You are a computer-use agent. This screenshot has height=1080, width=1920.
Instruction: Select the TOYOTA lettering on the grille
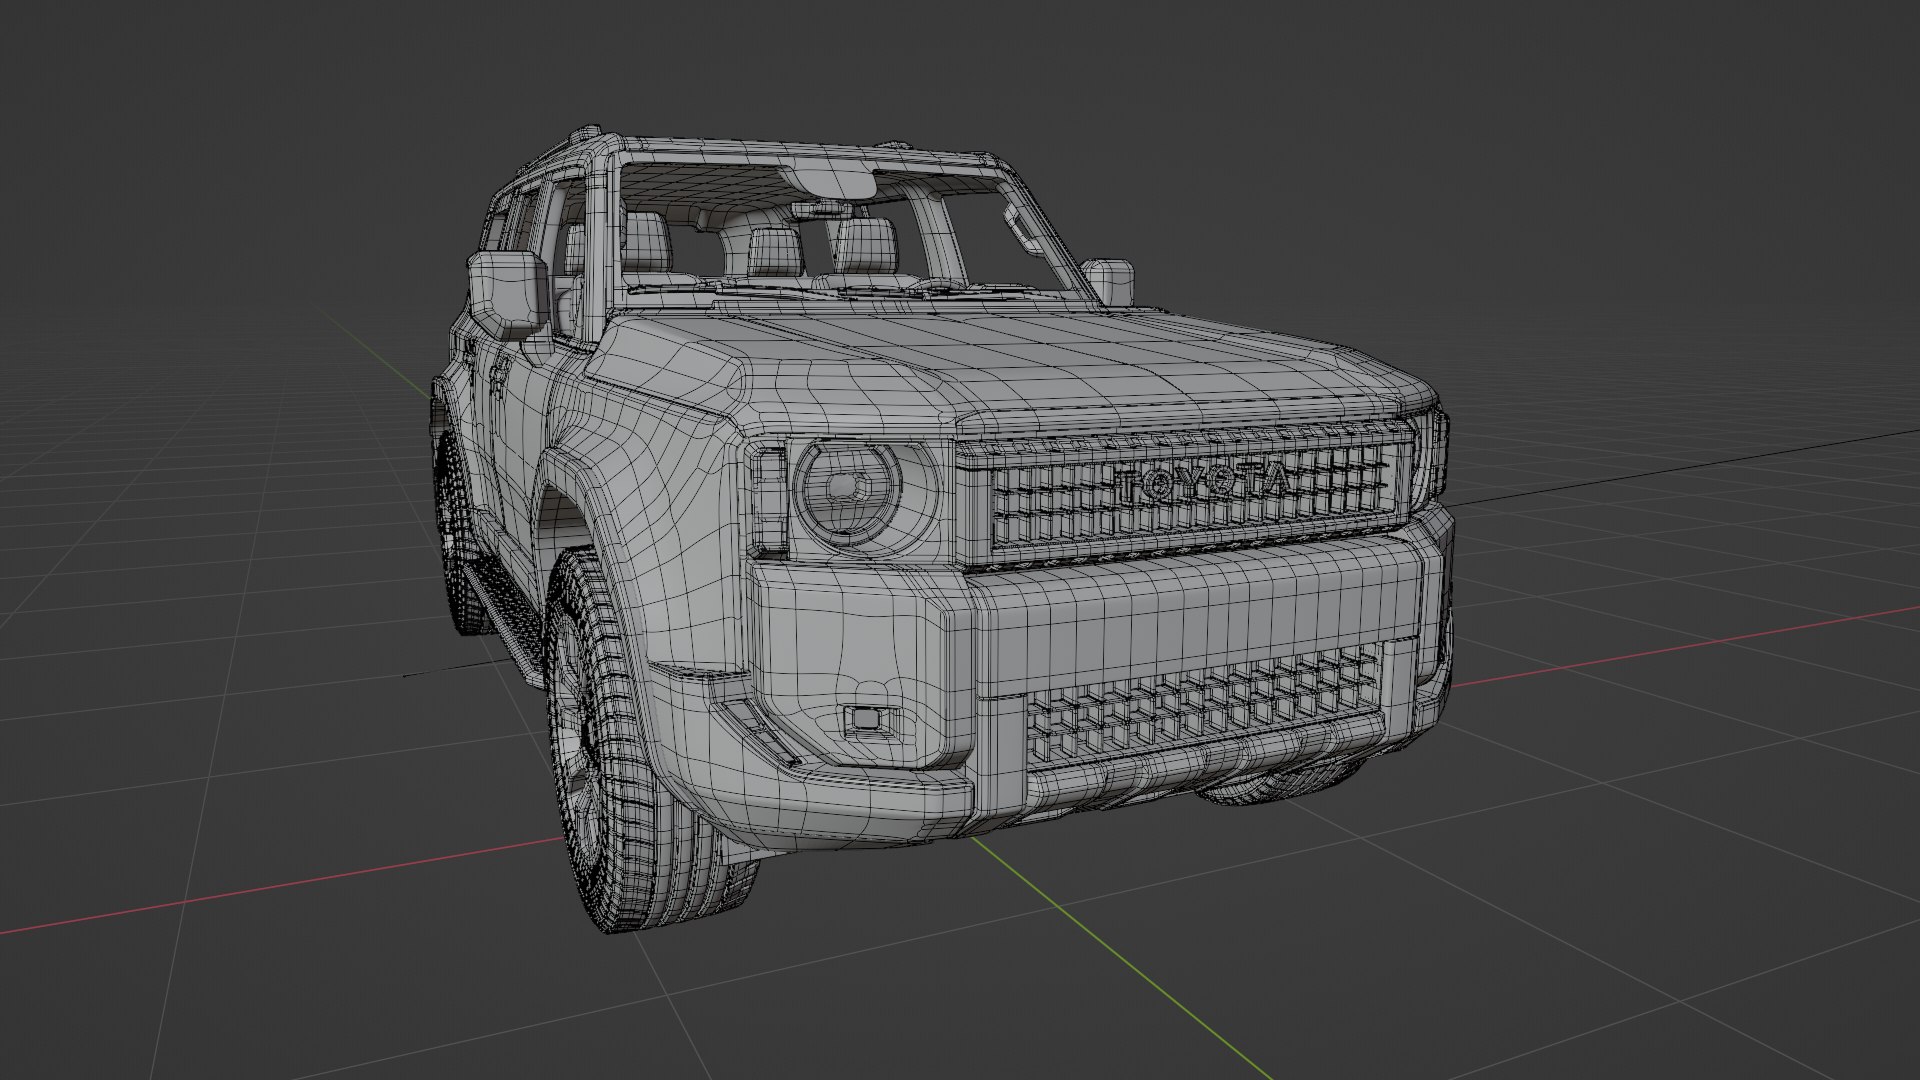click(x=1201, y=484)
